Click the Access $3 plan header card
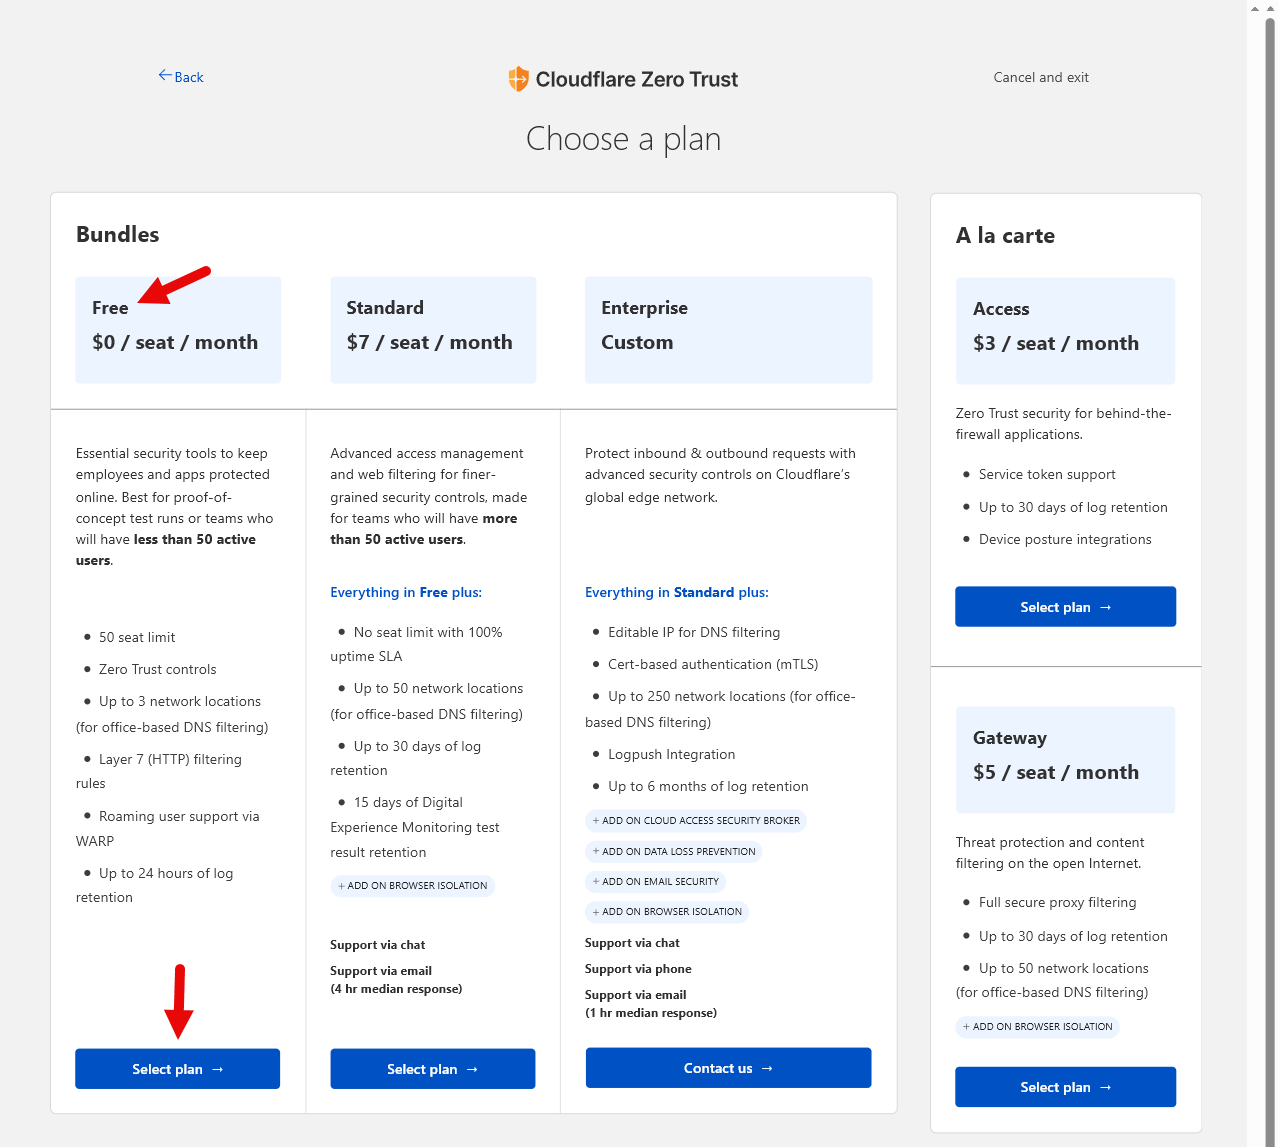This screenshot has height=1147, width=1278. pyautogui.click(x=1065, y=331)
